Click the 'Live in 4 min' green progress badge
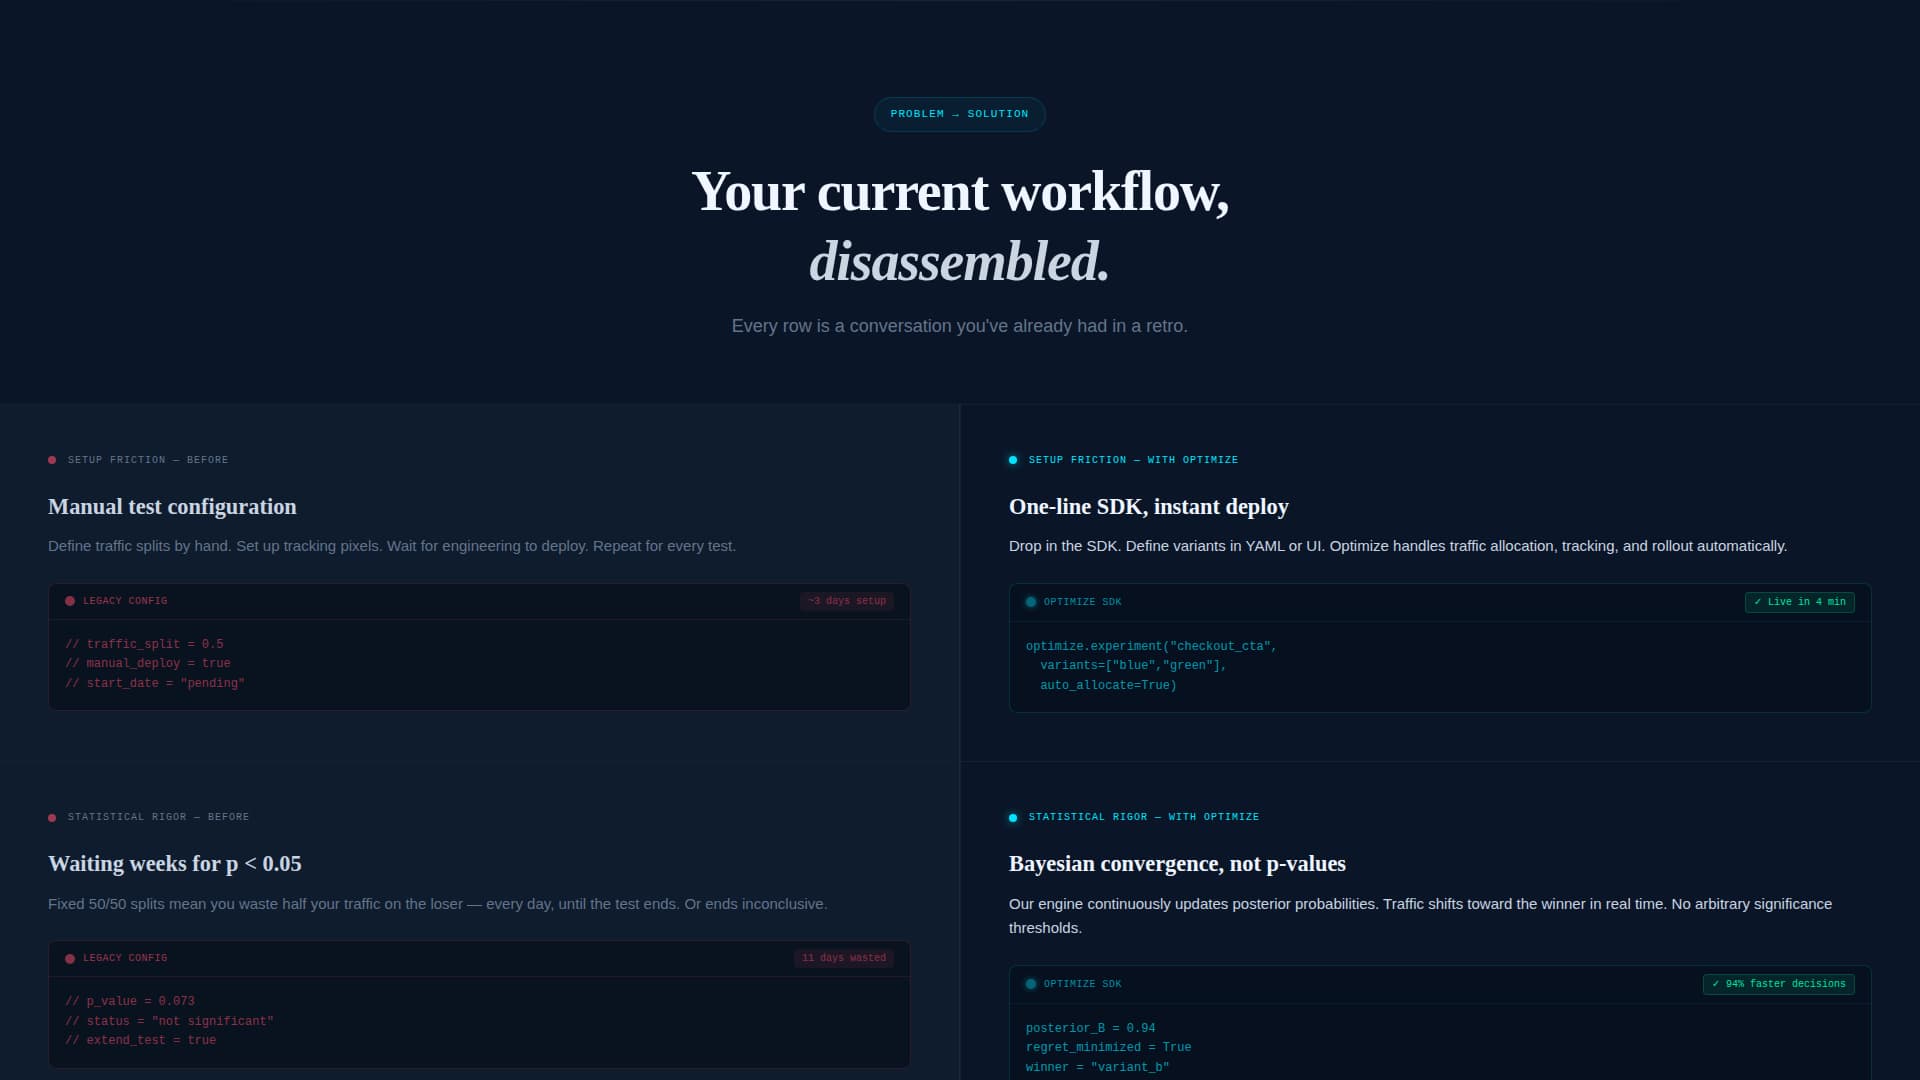 [x=1799, y=602]
